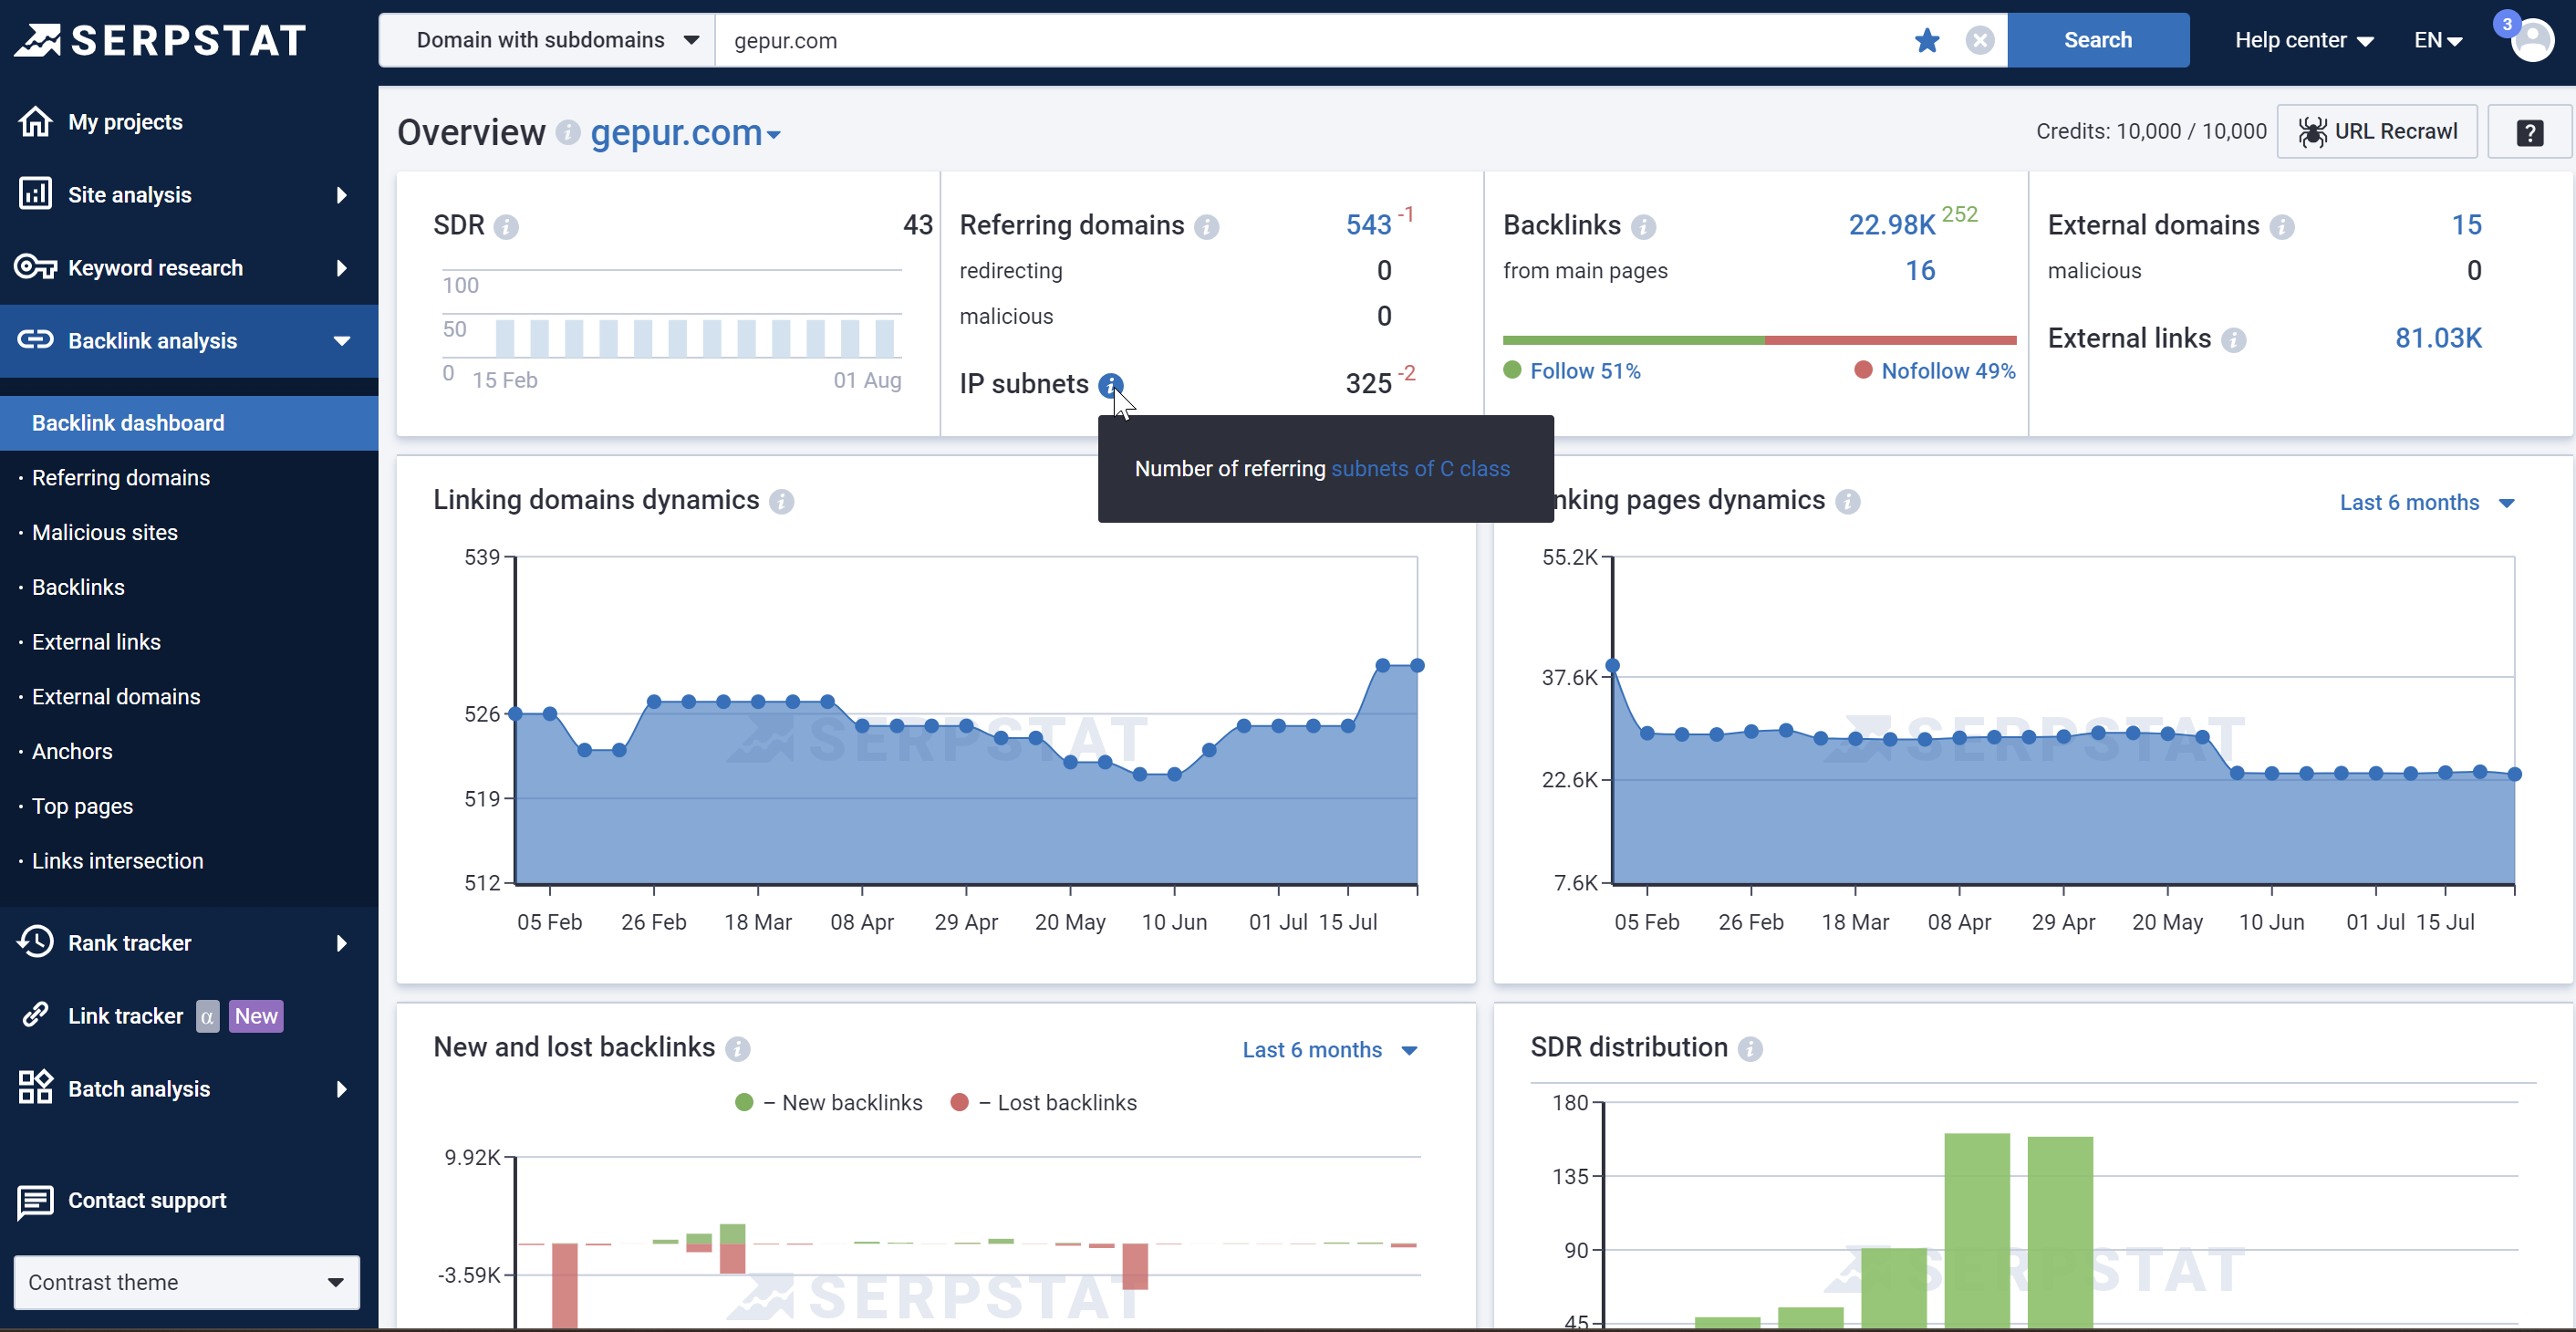This screenshot has width=2576, height=1332.
Task: Click Linking pages dynamics info icon
Action: click(1847, 501)
